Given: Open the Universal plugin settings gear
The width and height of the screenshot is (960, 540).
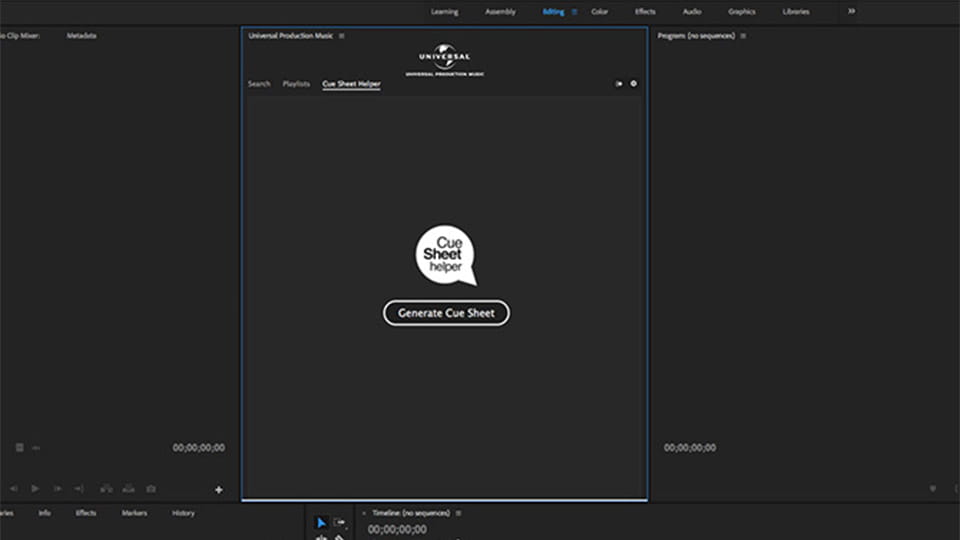Looking at the screenshot, I should point(633,84).
